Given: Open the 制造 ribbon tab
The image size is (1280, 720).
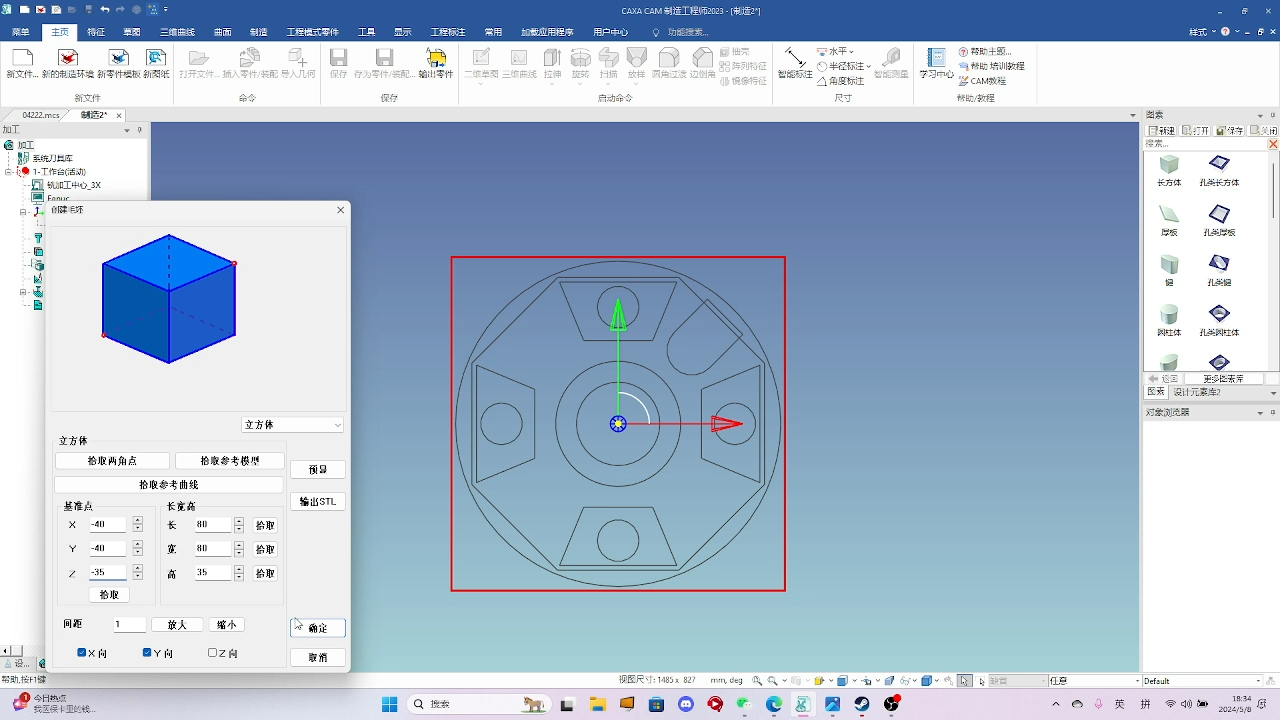Looking at the screenshot, I should click(259, 32).
